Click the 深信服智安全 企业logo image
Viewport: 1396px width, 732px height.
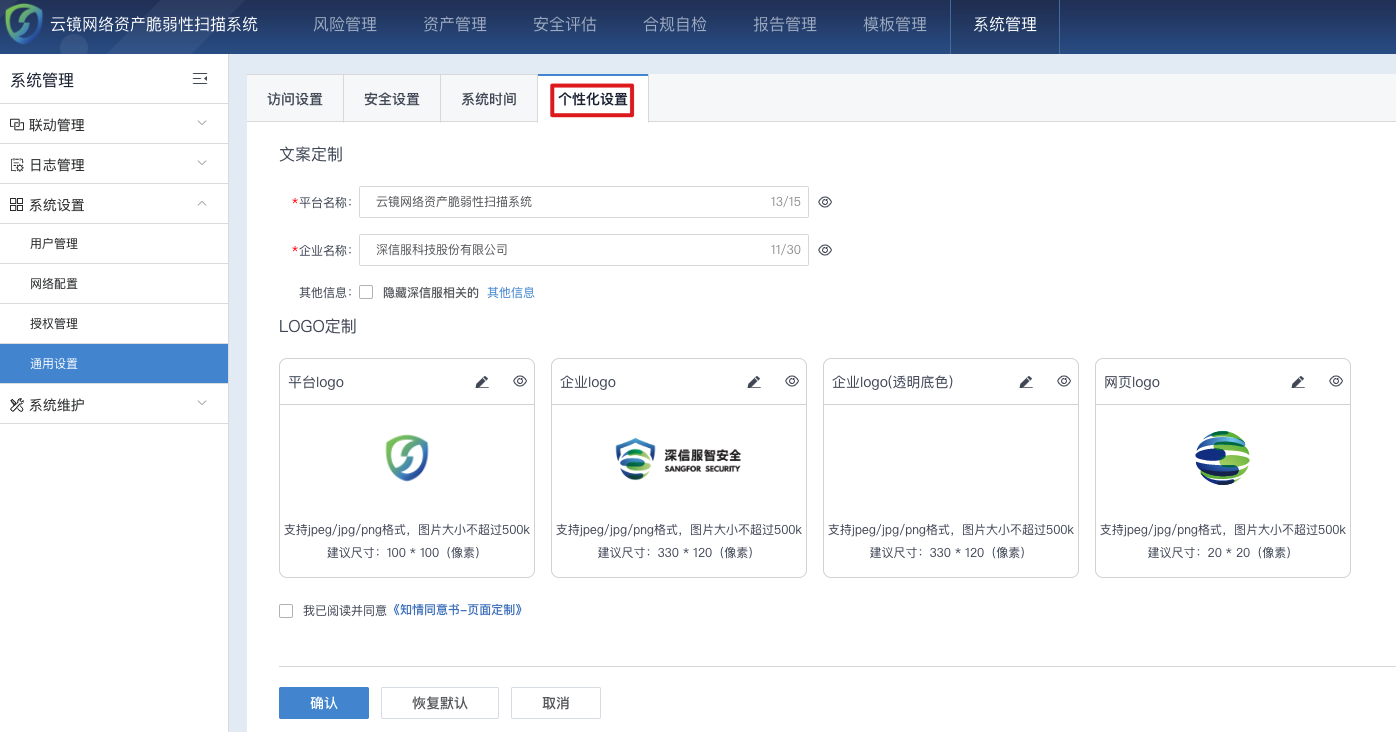[679, 459]
